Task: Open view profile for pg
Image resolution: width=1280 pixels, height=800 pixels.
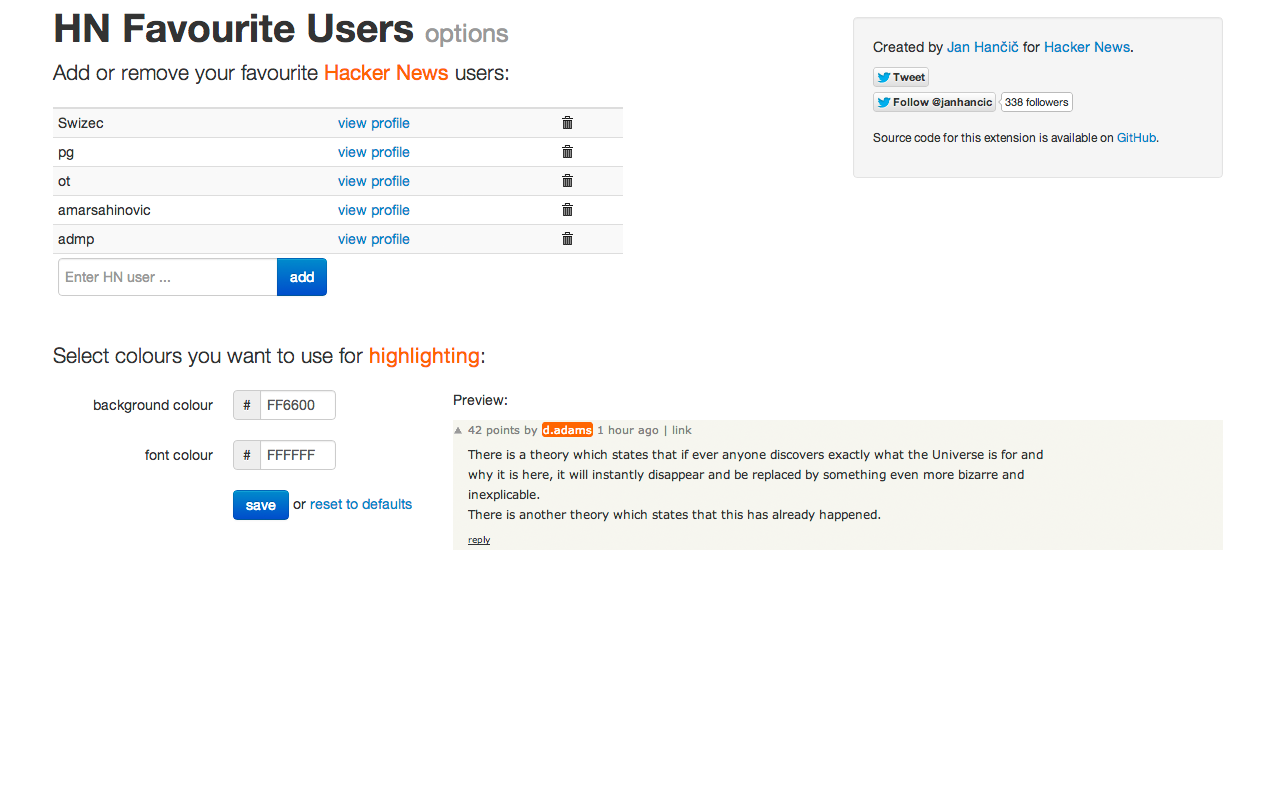Action: [374, 152]
